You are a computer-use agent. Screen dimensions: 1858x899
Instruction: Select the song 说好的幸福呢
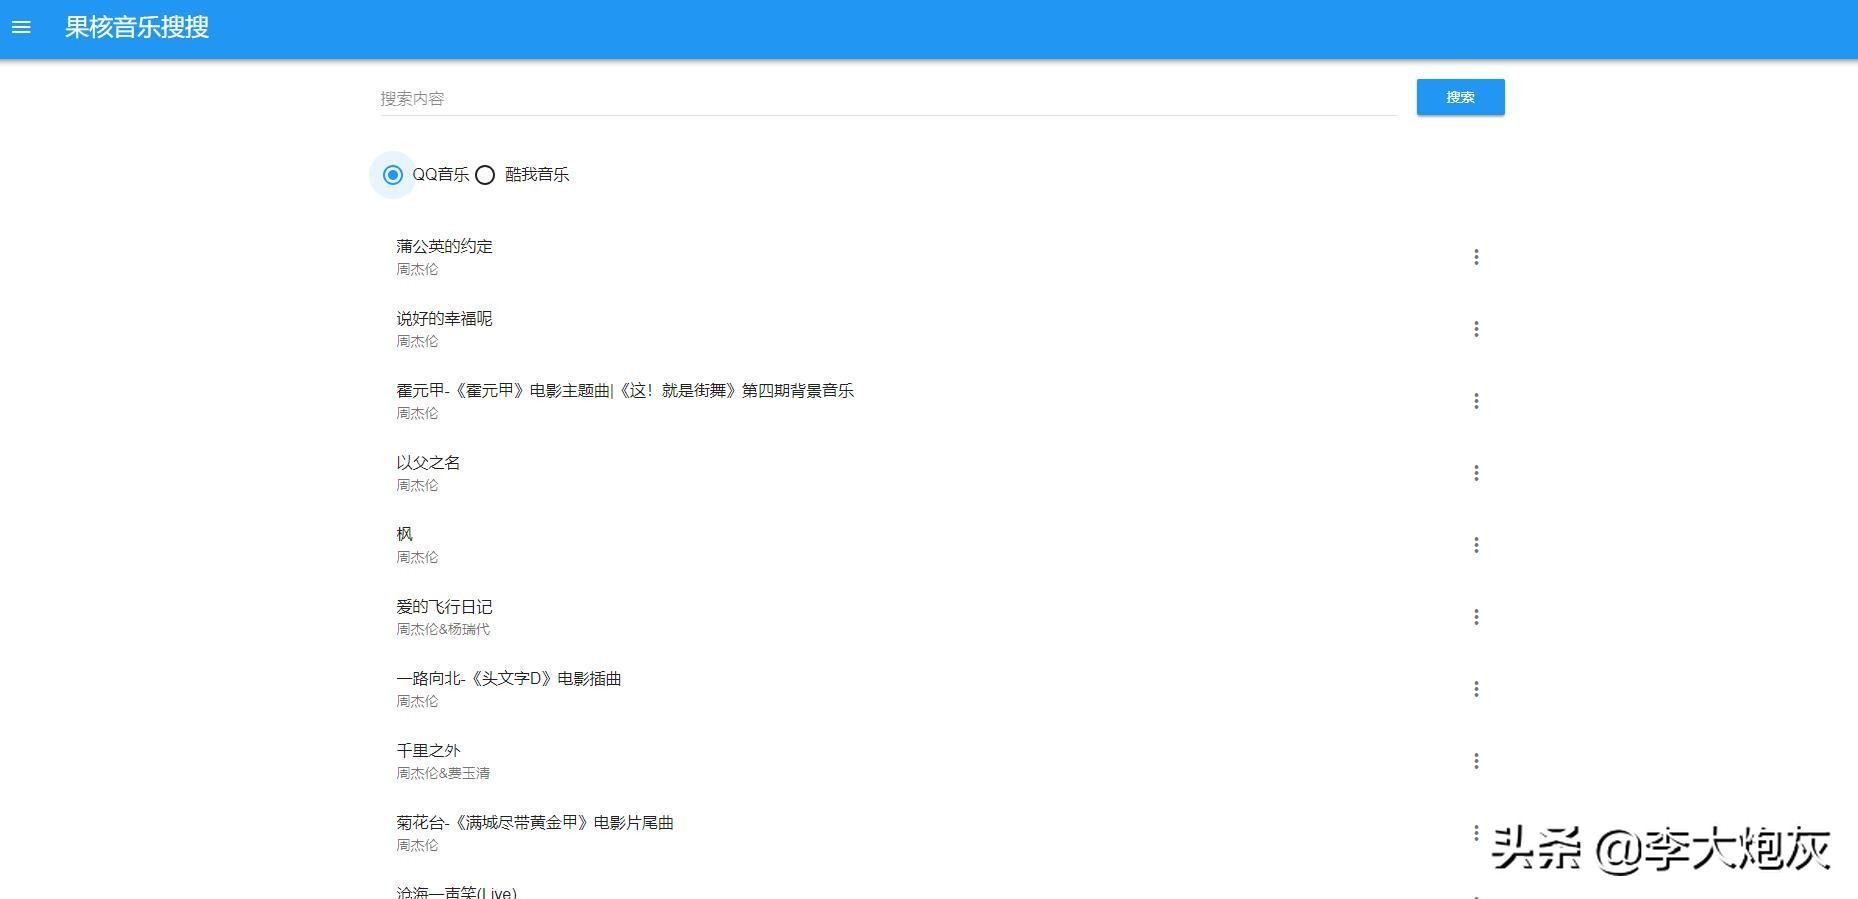444,318
